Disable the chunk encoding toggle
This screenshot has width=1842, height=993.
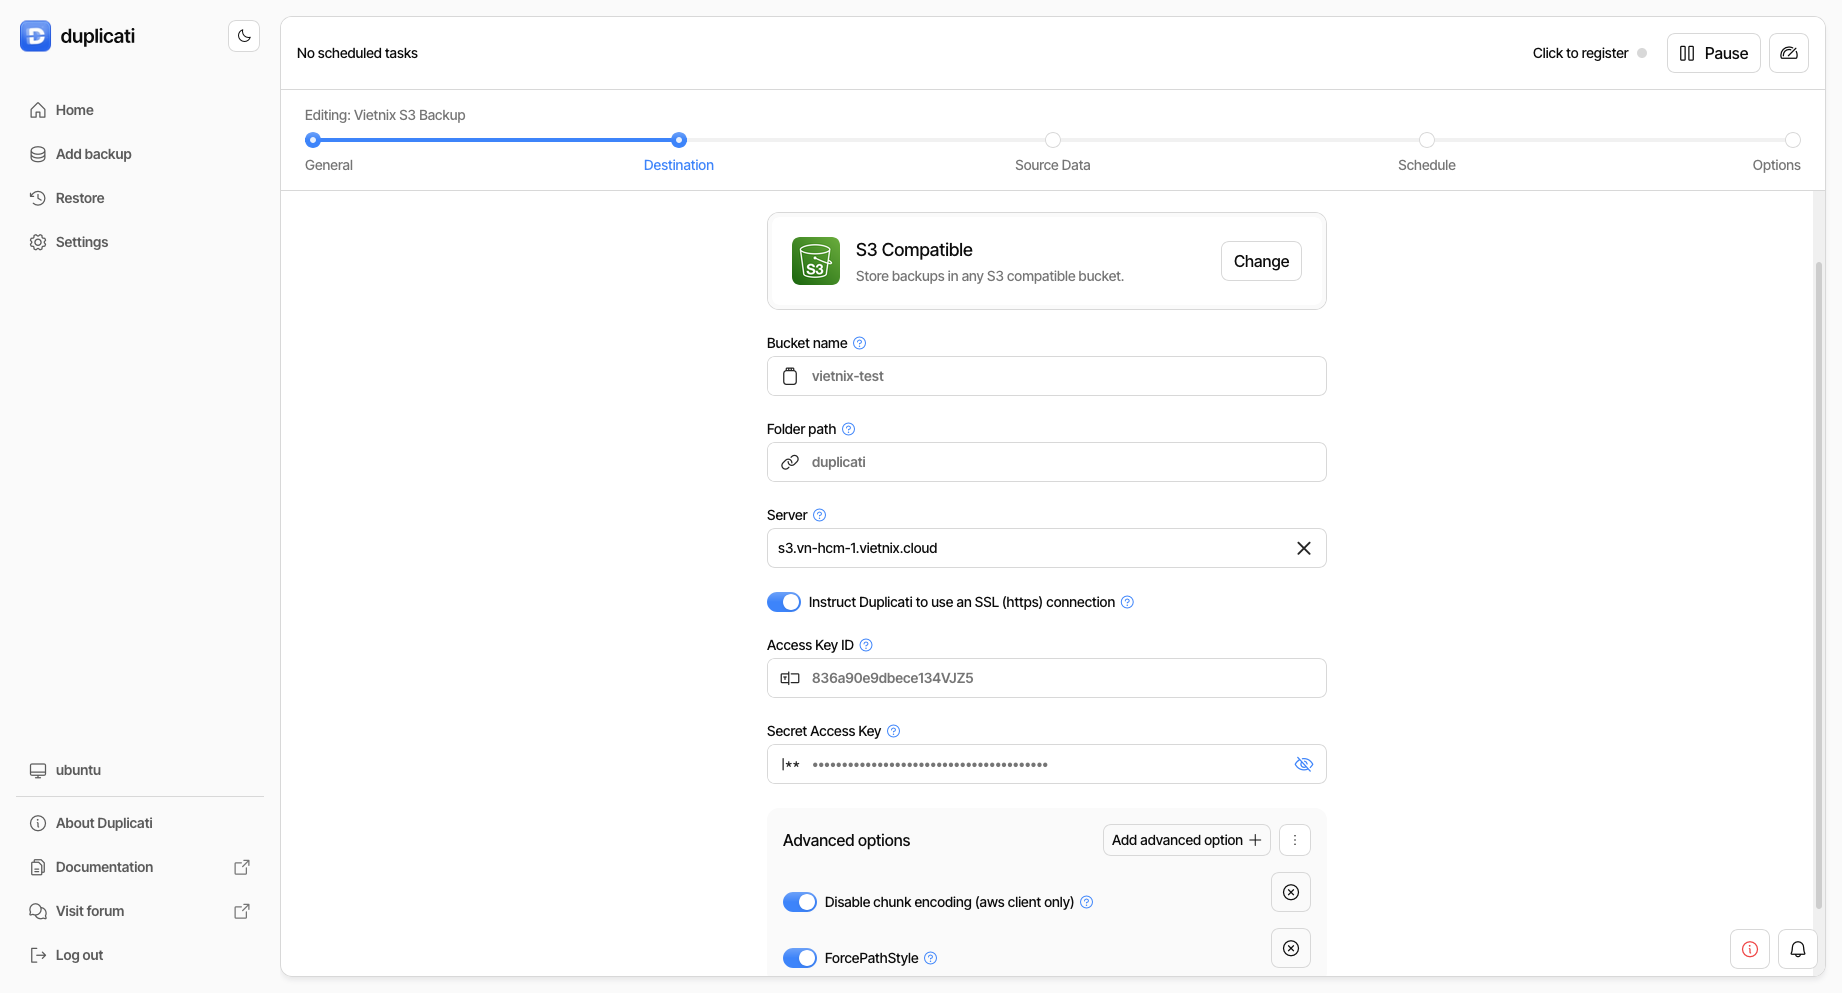tap(800, 902)
